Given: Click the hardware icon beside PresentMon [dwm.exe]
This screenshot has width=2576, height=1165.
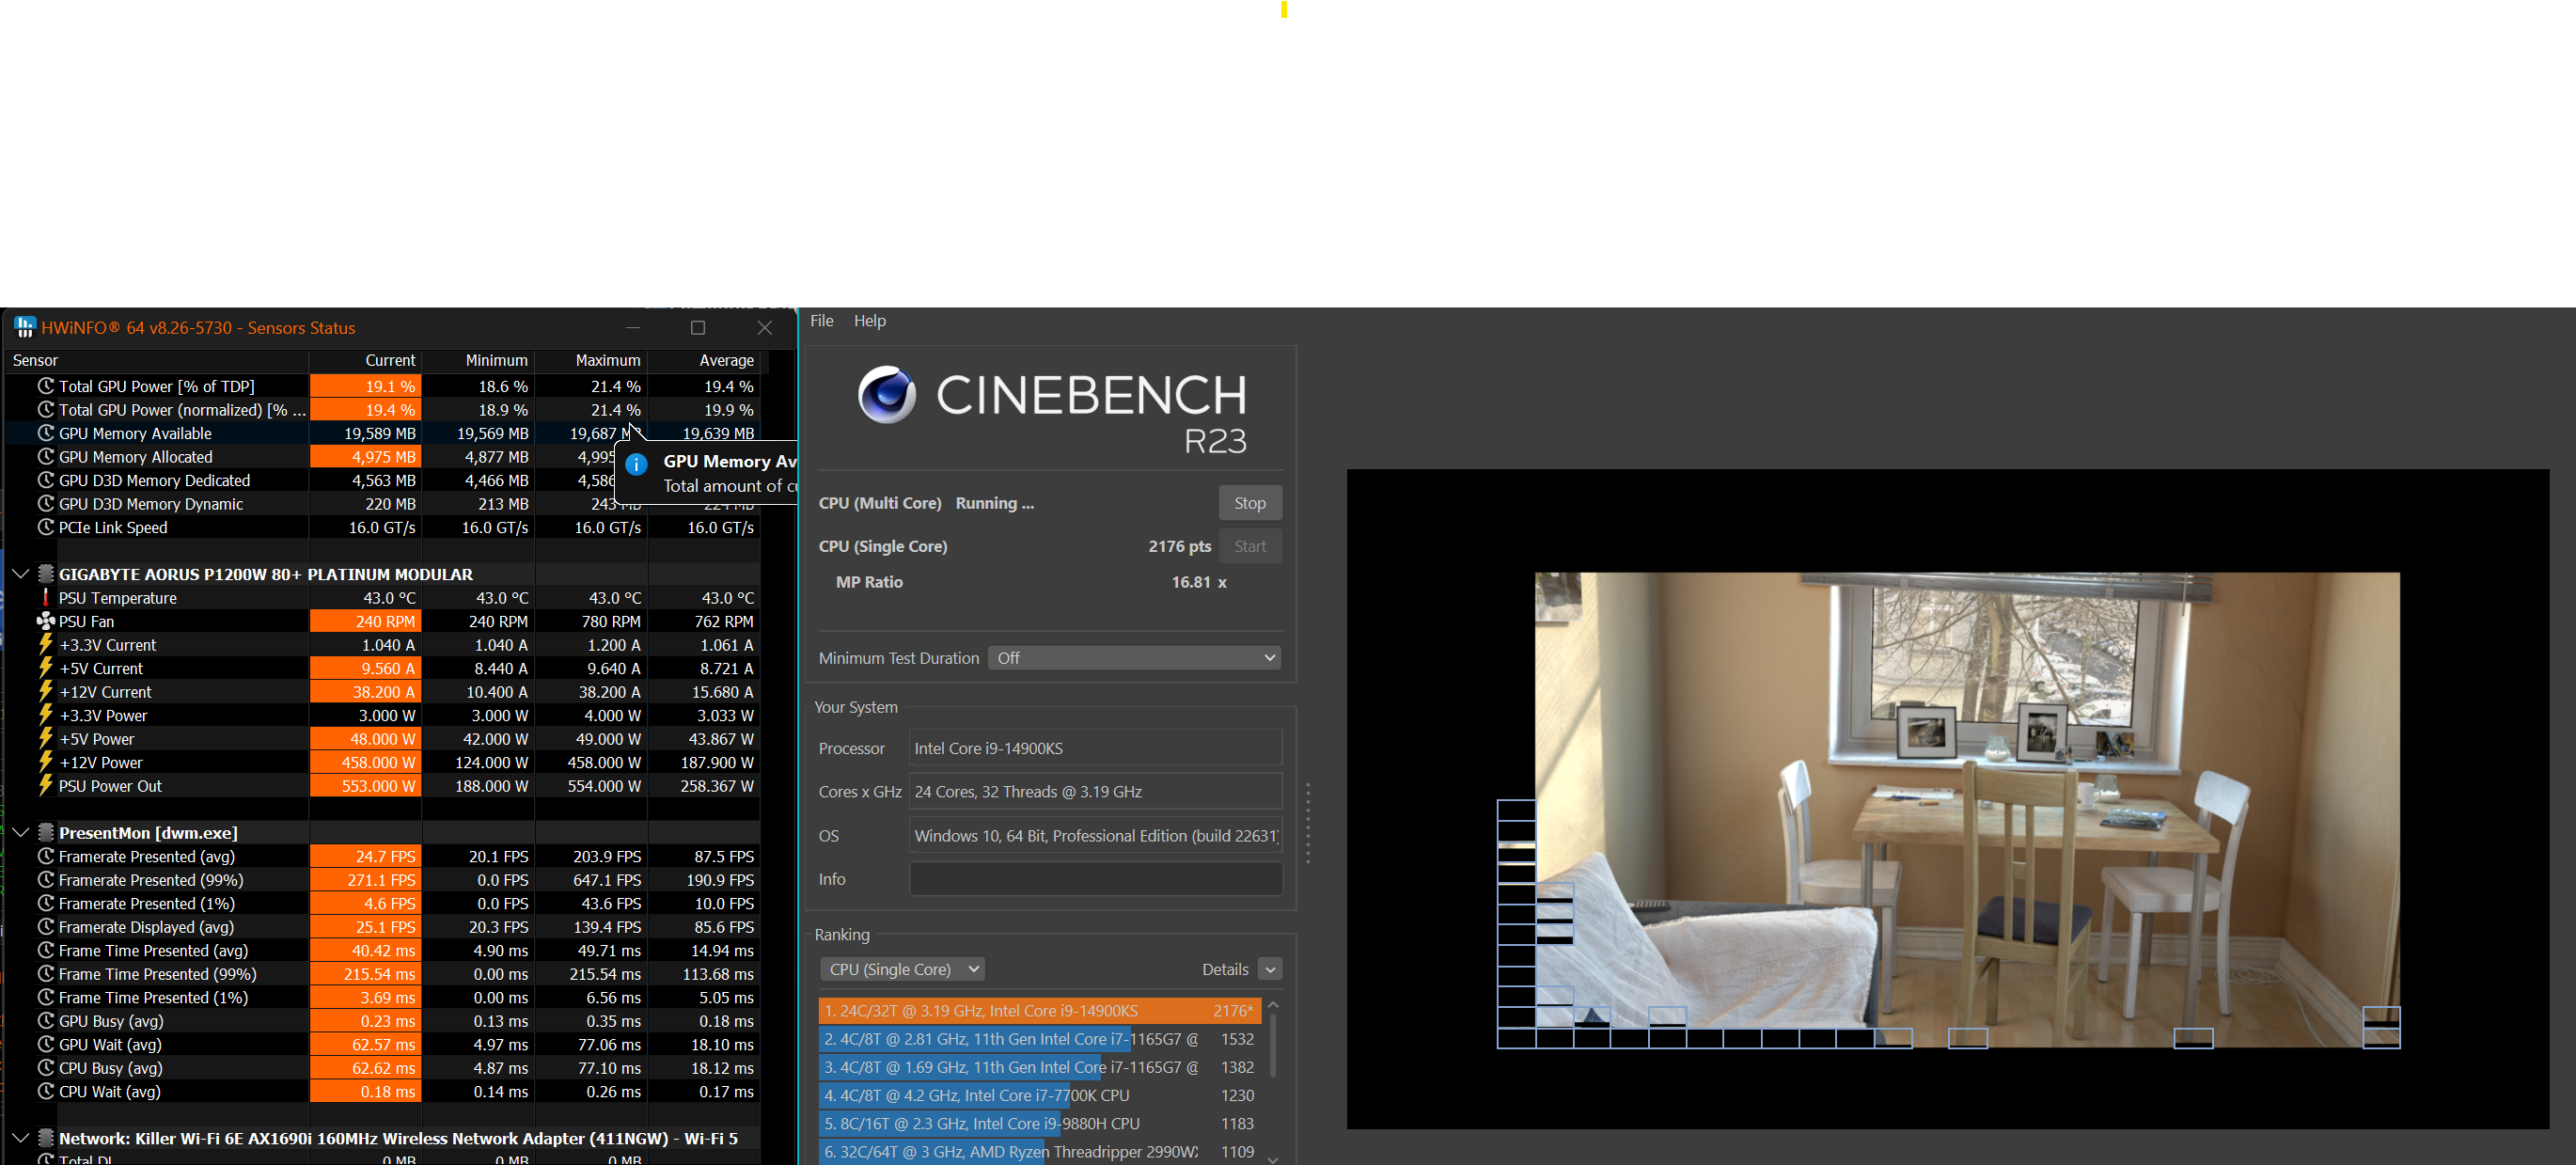Looking at the screenshot, I should pyautogui.click(x=45, y=832).
